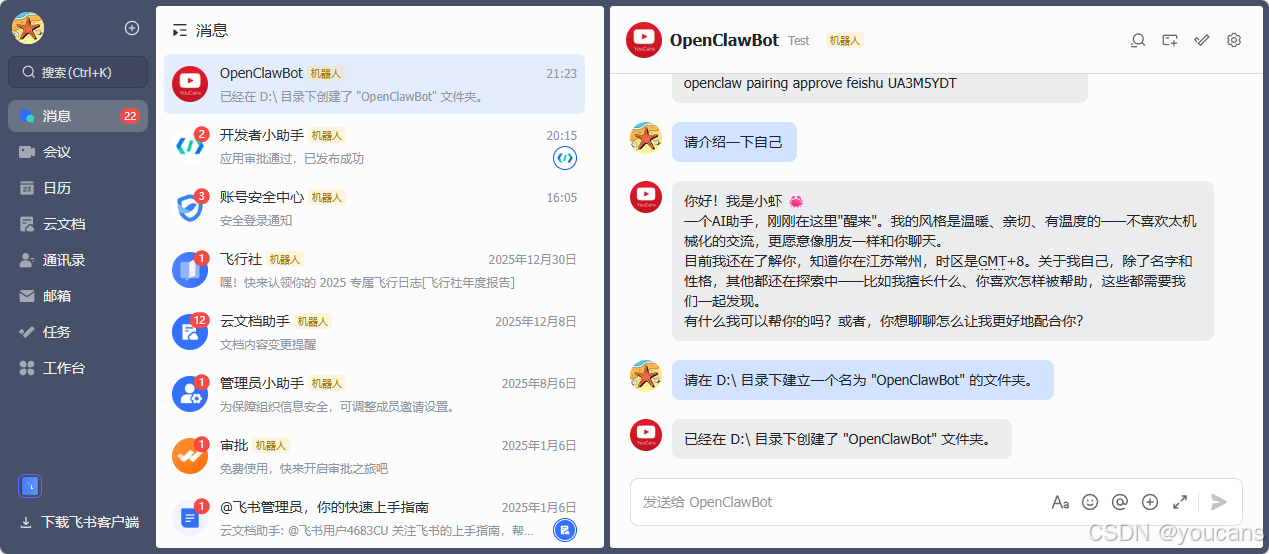This screenshot has height=554, width=1269.
Task: Click the orange 审批 avatar icon
Action: pos(189,456)
